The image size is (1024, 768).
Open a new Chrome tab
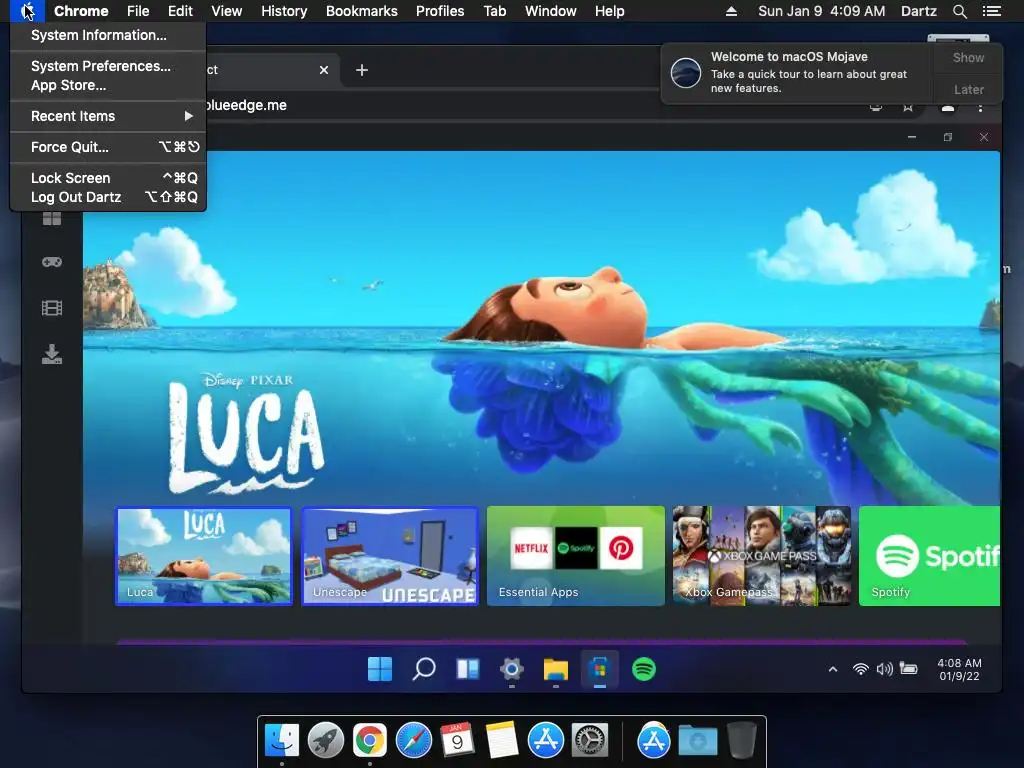coord(362,70)
